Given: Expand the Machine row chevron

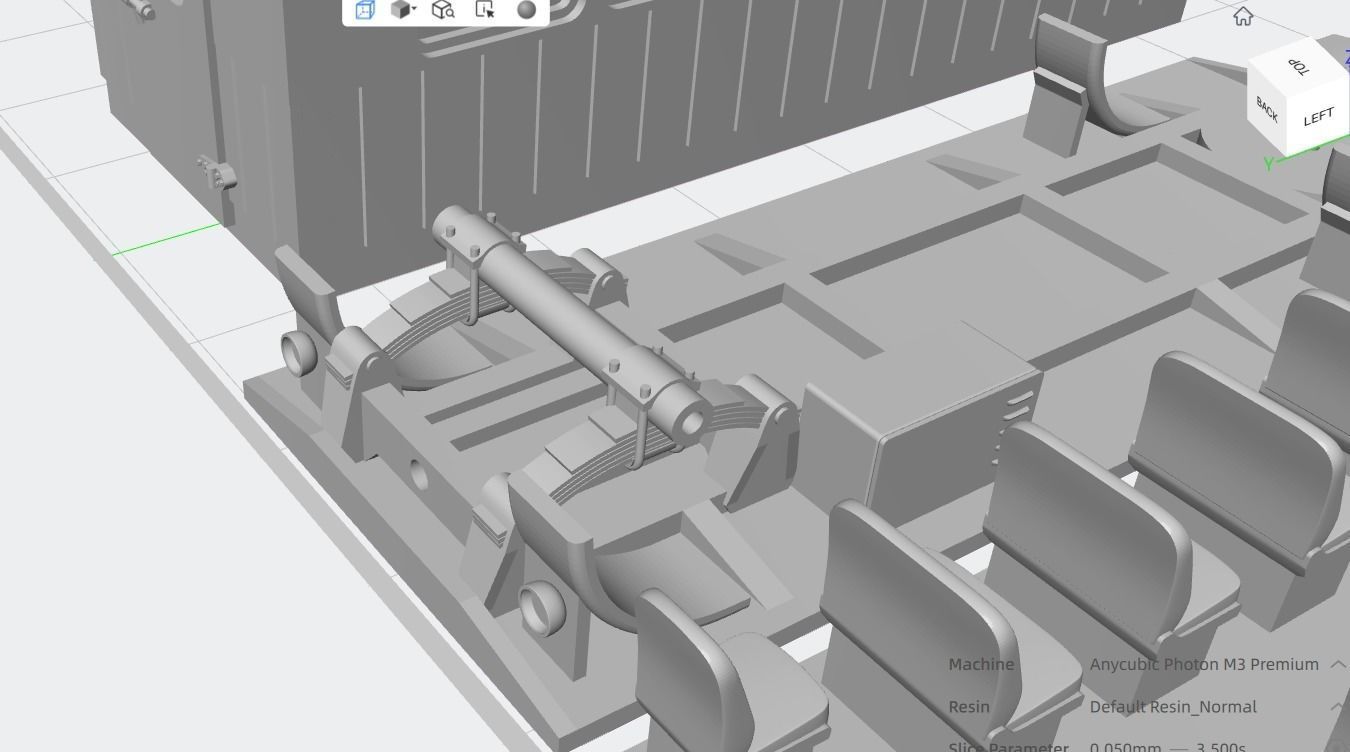Looking at the screenshot, I should [1337, 664].
